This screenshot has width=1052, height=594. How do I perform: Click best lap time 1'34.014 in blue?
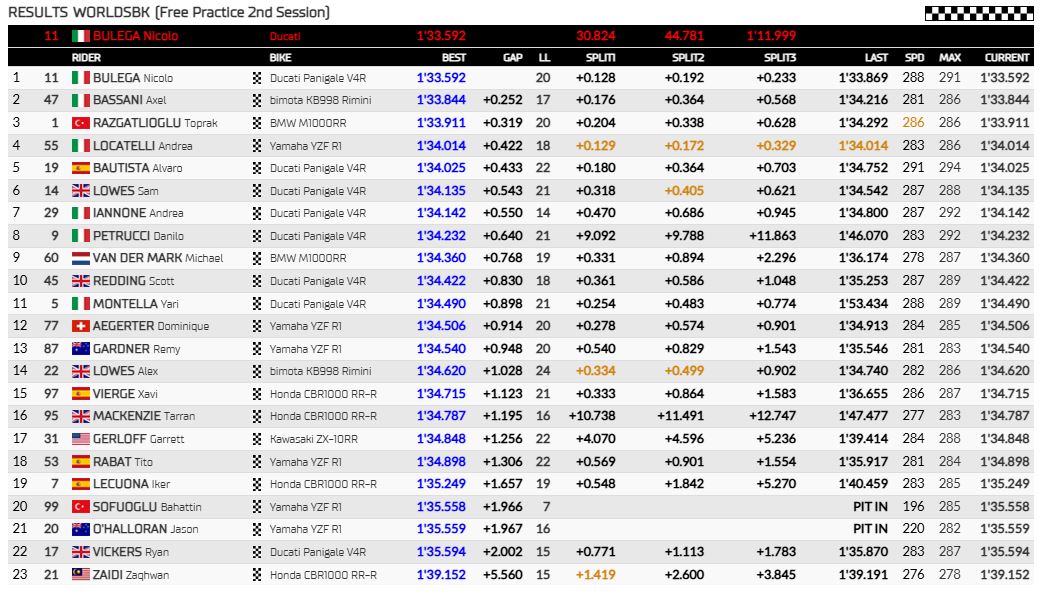click(x=441, y=146)
